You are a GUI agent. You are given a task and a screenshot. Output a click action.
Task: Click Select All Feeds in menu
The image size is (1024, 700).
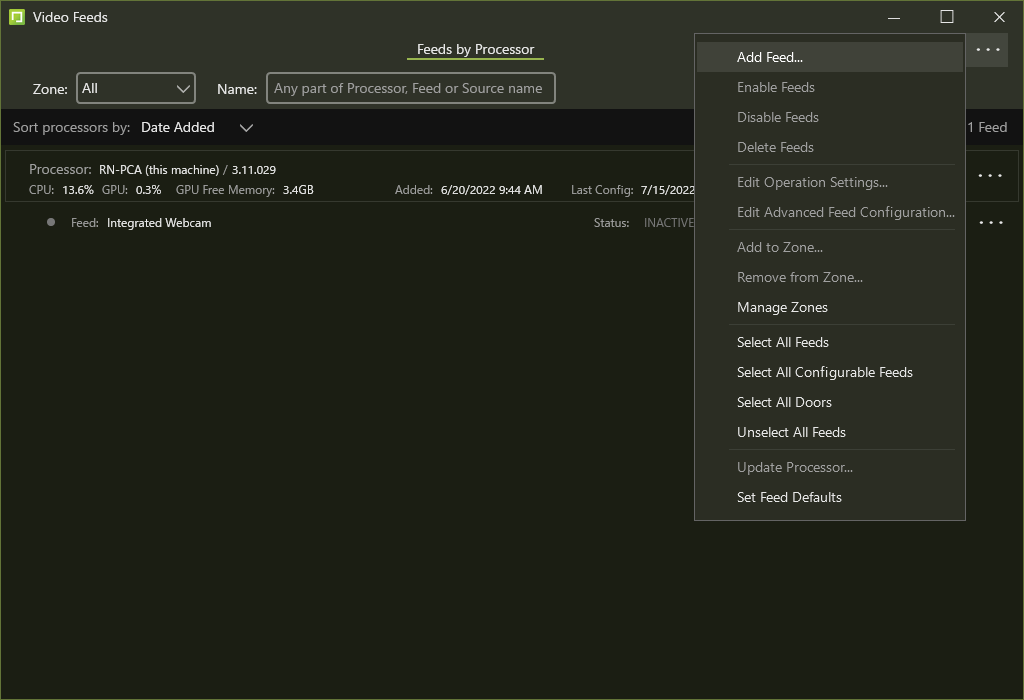pyautogui.click(x=783, y=342)
